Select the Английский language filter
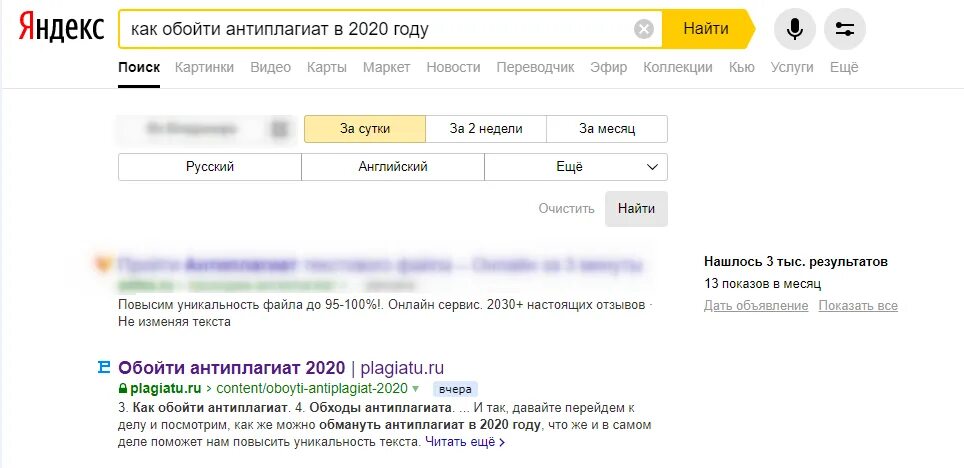 393,167
